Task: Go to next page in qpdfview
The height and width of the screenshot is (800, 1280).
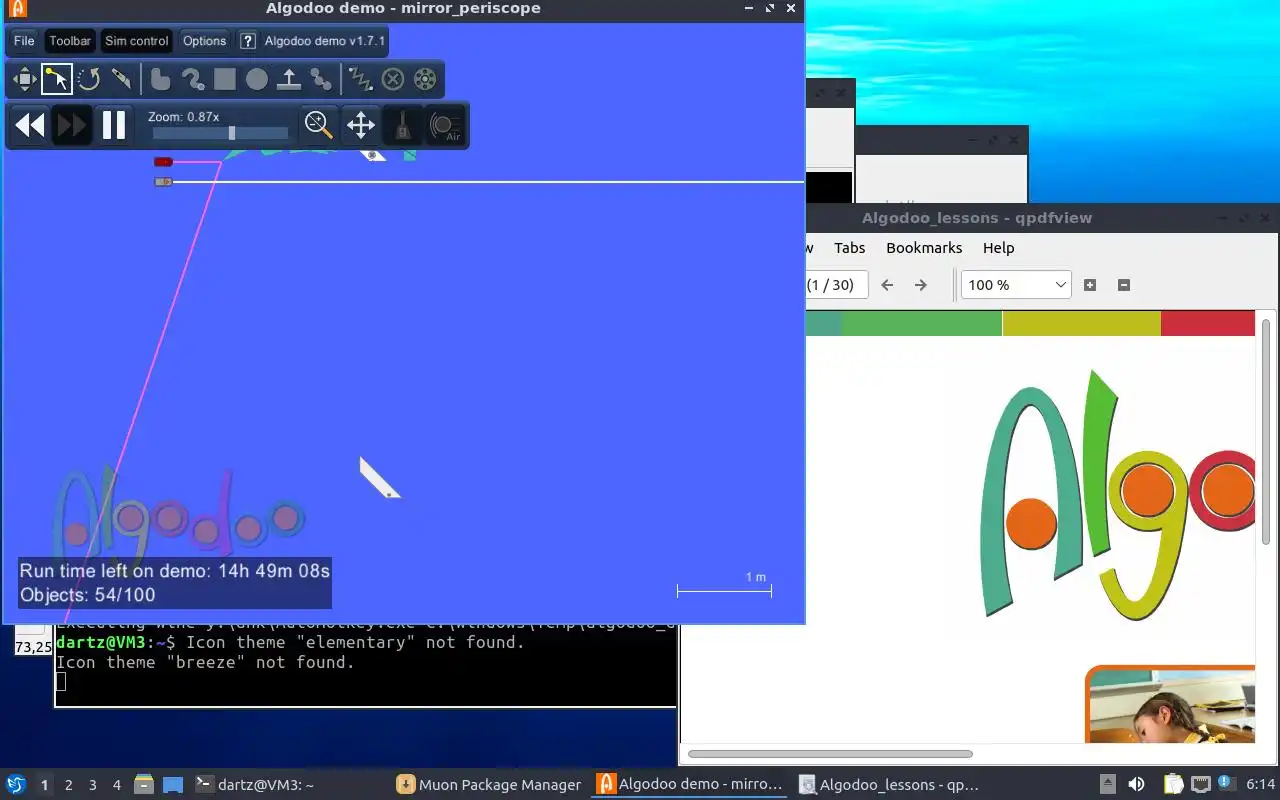Action: coord(921,285)
